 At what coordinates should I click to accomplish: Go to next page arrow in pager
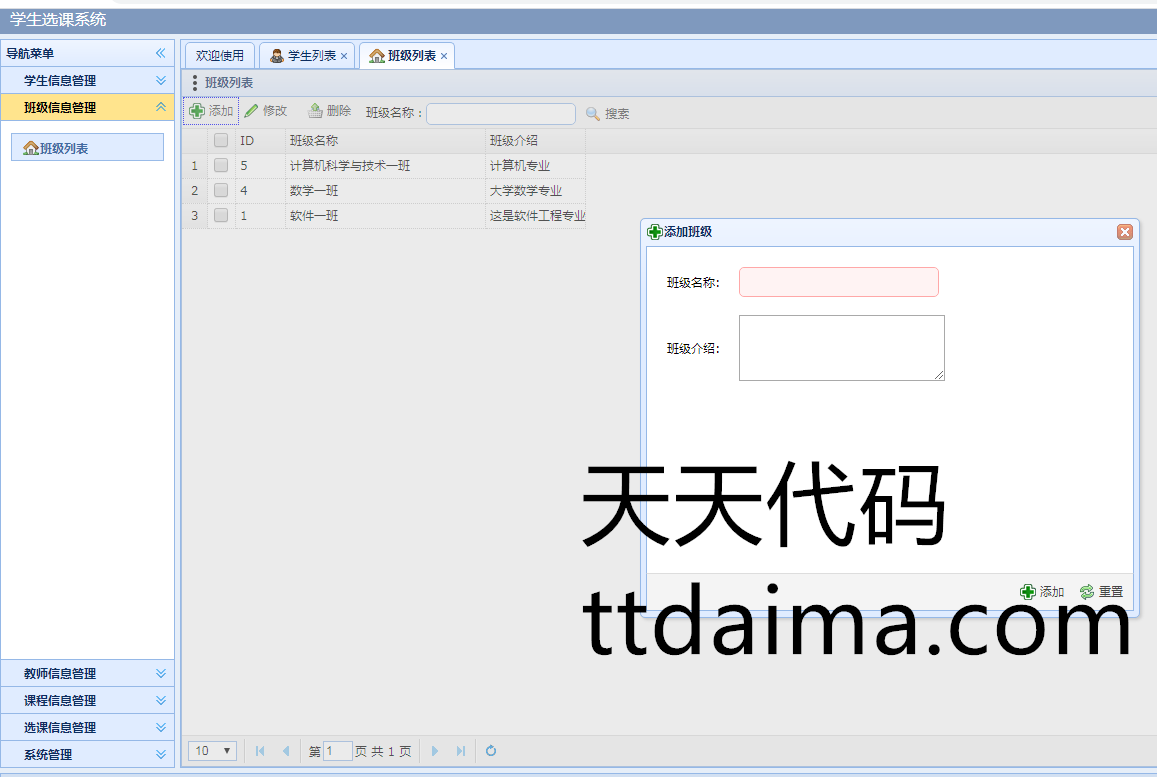pyautogui.click(x=435, y=751)
